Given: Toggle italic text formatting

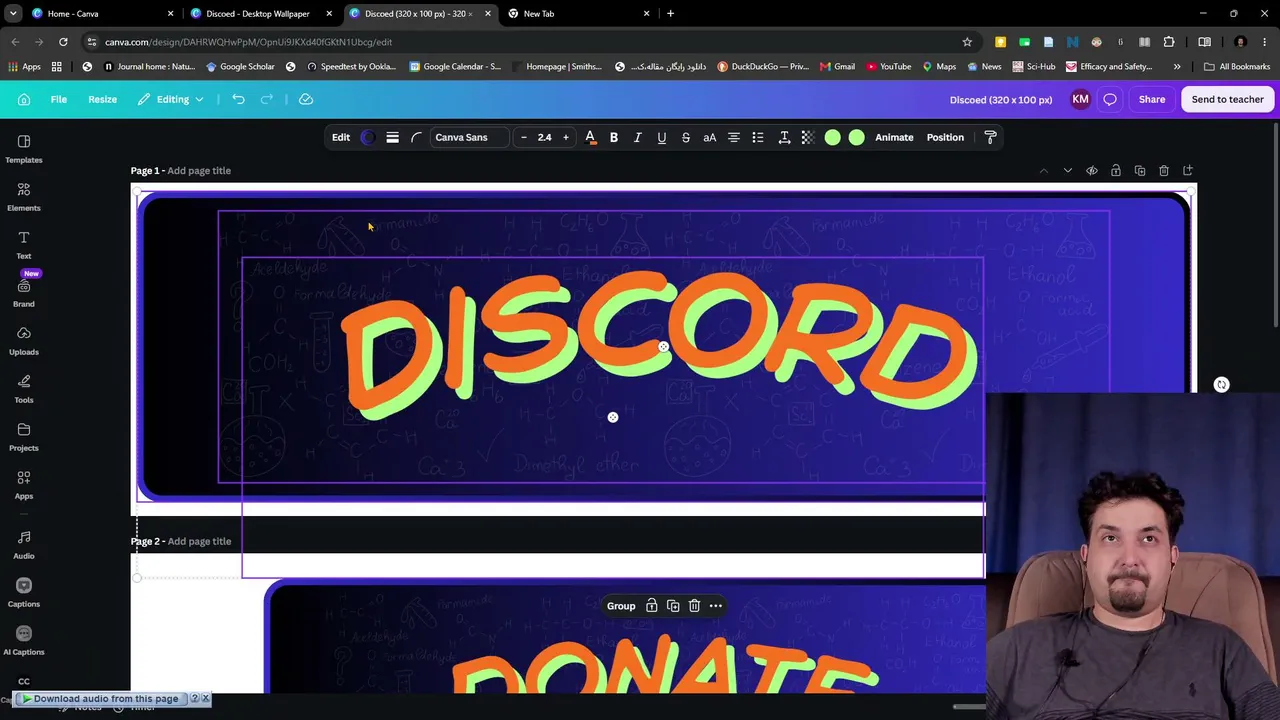Looking at the screenshot, I should click(x=638, y=137).
